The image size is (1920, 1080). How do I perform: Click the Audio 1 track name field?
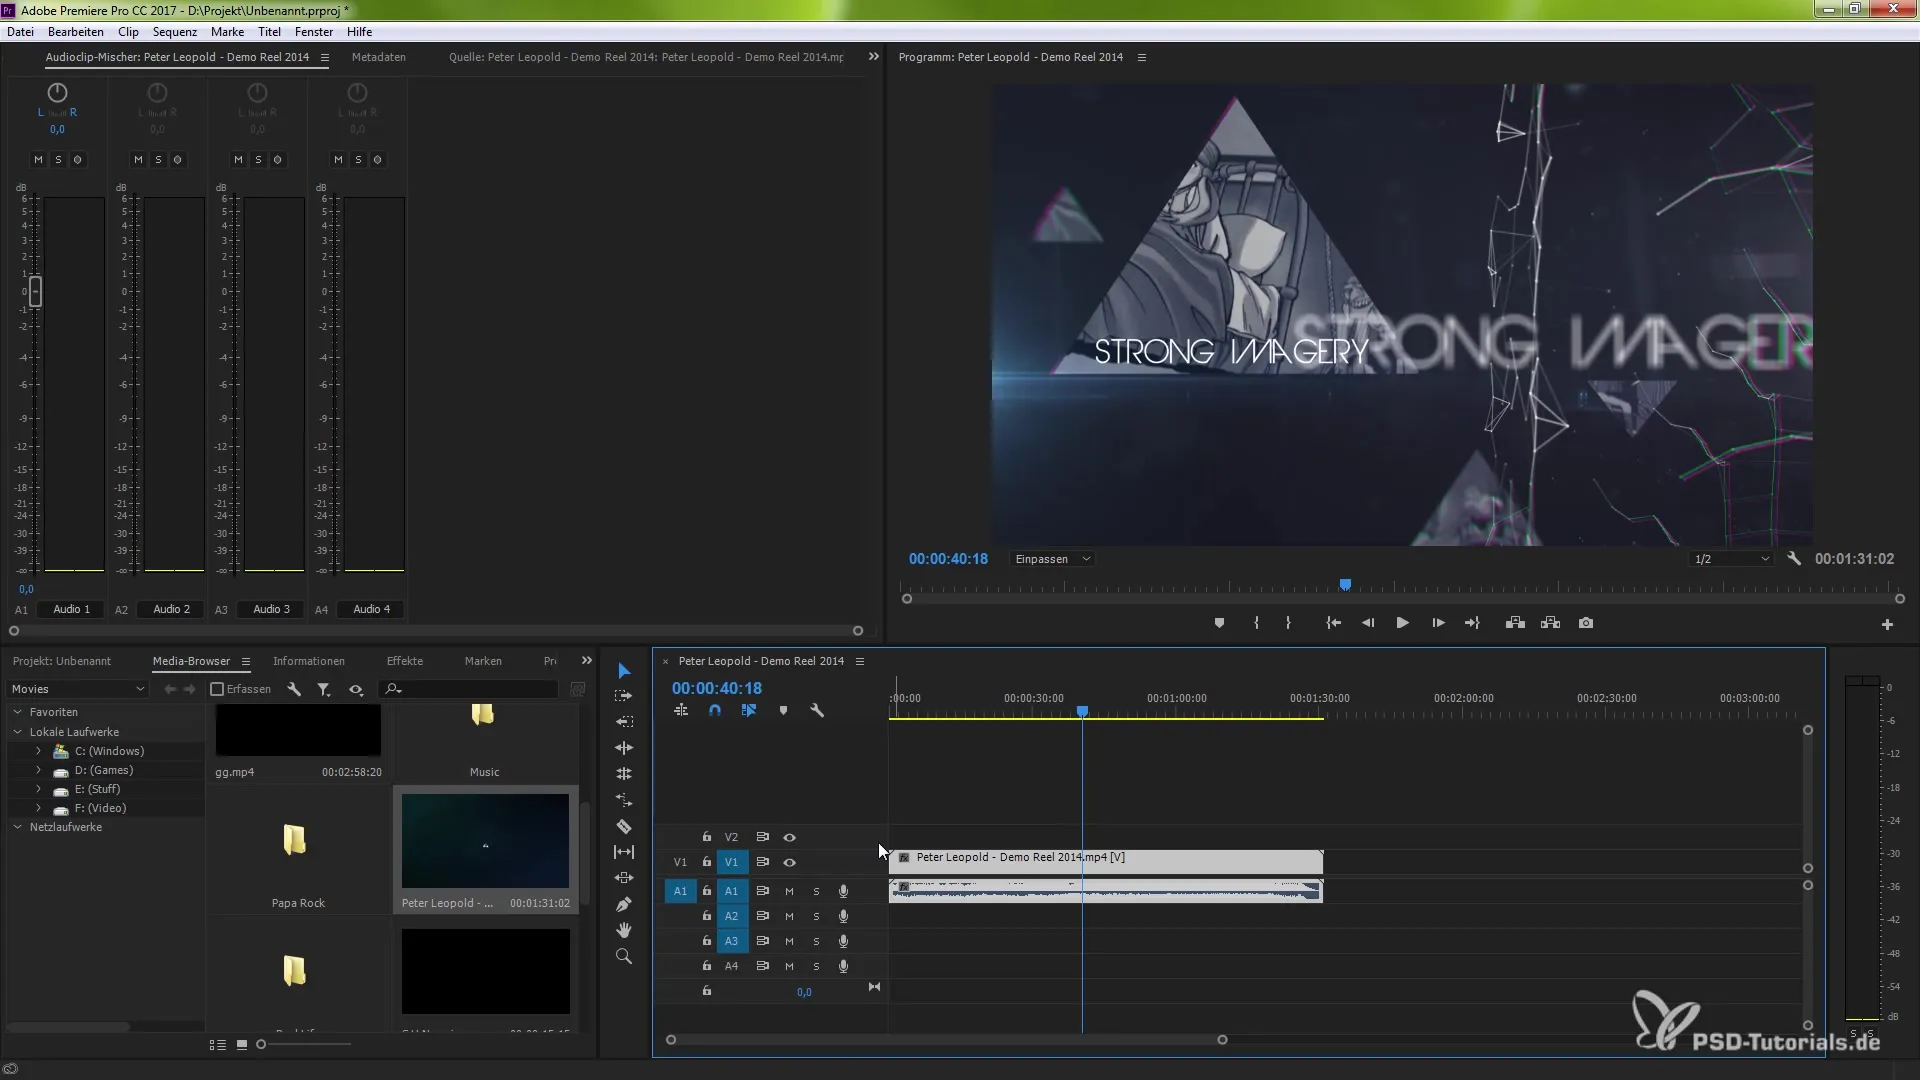[71, 609]
